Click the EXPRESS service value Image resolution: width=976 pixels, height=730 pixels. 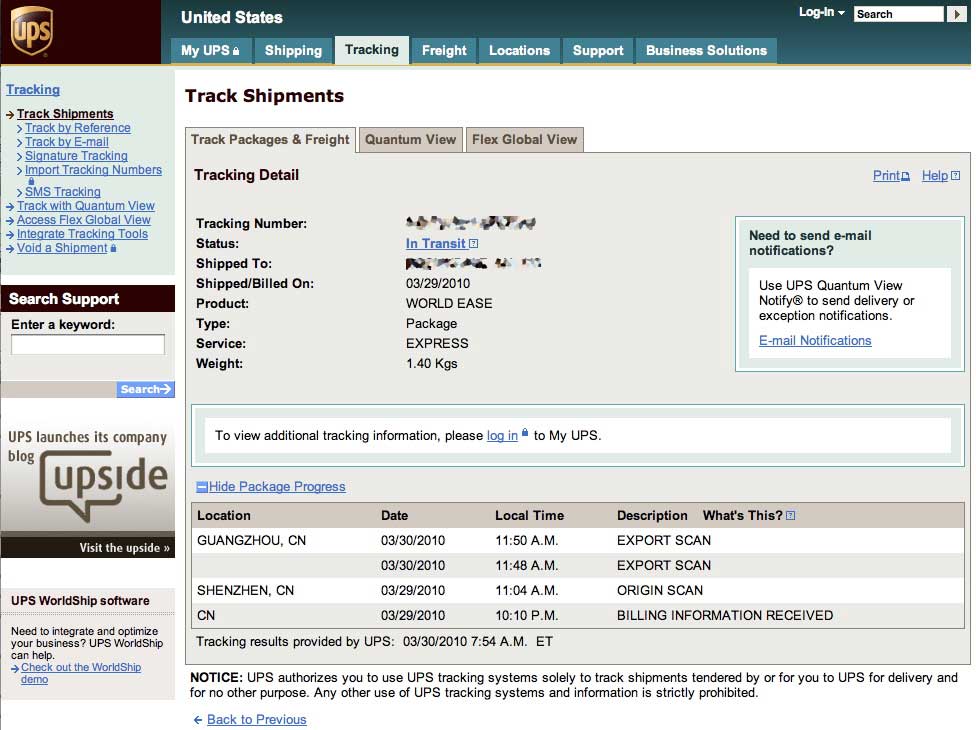point(437,344)
